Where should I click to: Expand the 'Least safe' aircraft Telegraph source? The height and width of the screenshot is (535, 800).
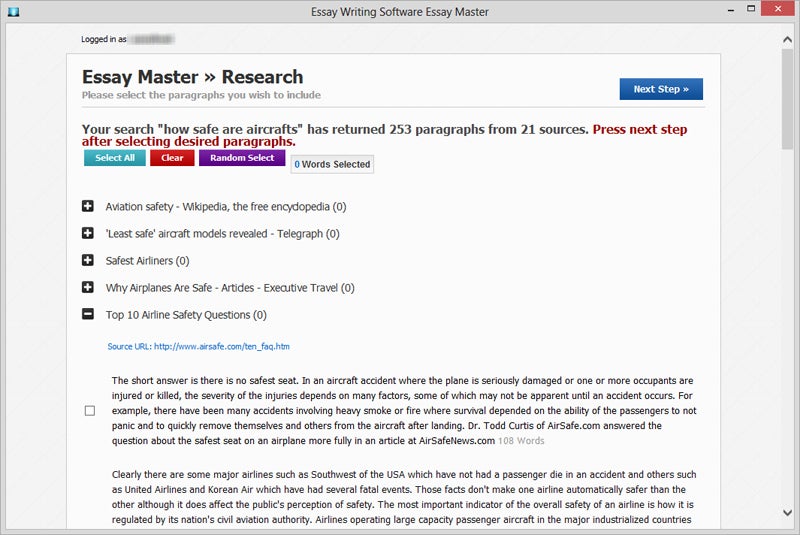(88, 233)
